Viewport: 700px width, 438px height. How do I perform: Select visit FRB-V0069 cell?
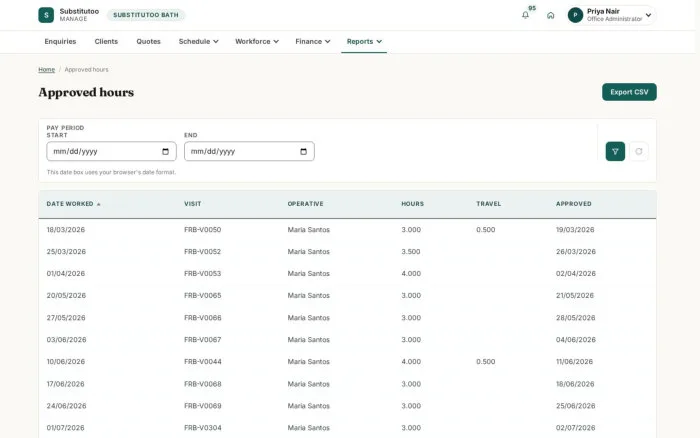203,405
